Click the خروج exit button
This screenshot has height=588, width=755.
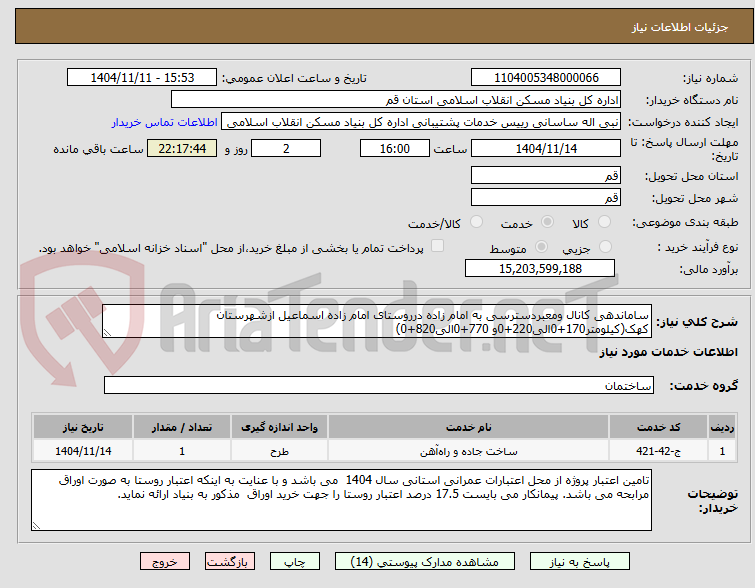pyautogui.click(x=165, y=562)
